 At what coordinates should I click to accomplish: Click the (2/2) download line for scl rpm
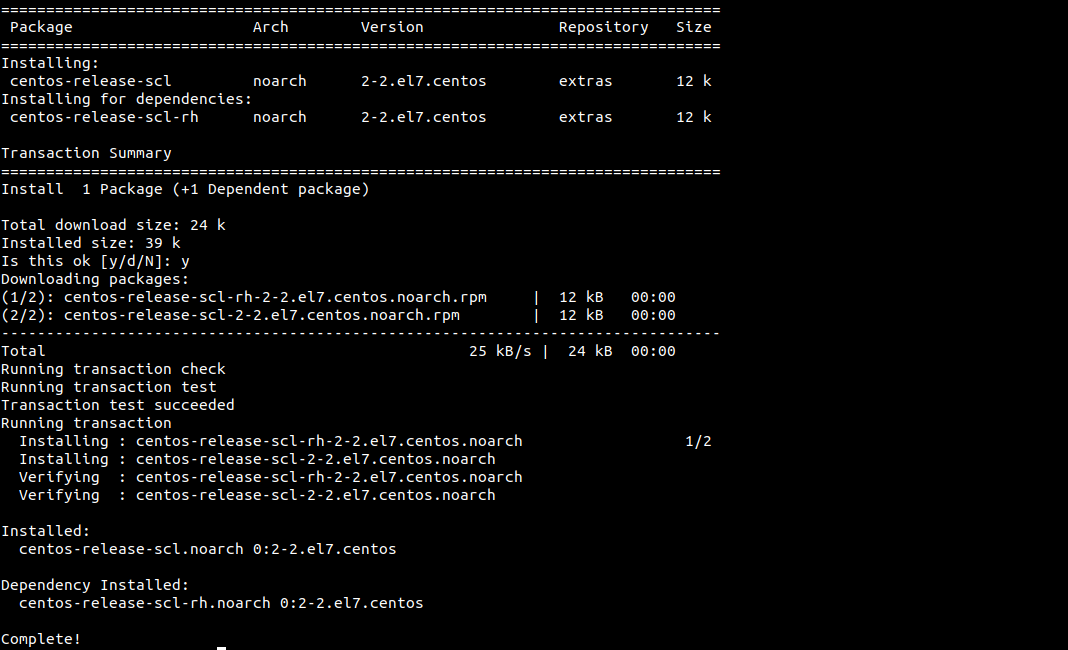[x=339, y=315]
